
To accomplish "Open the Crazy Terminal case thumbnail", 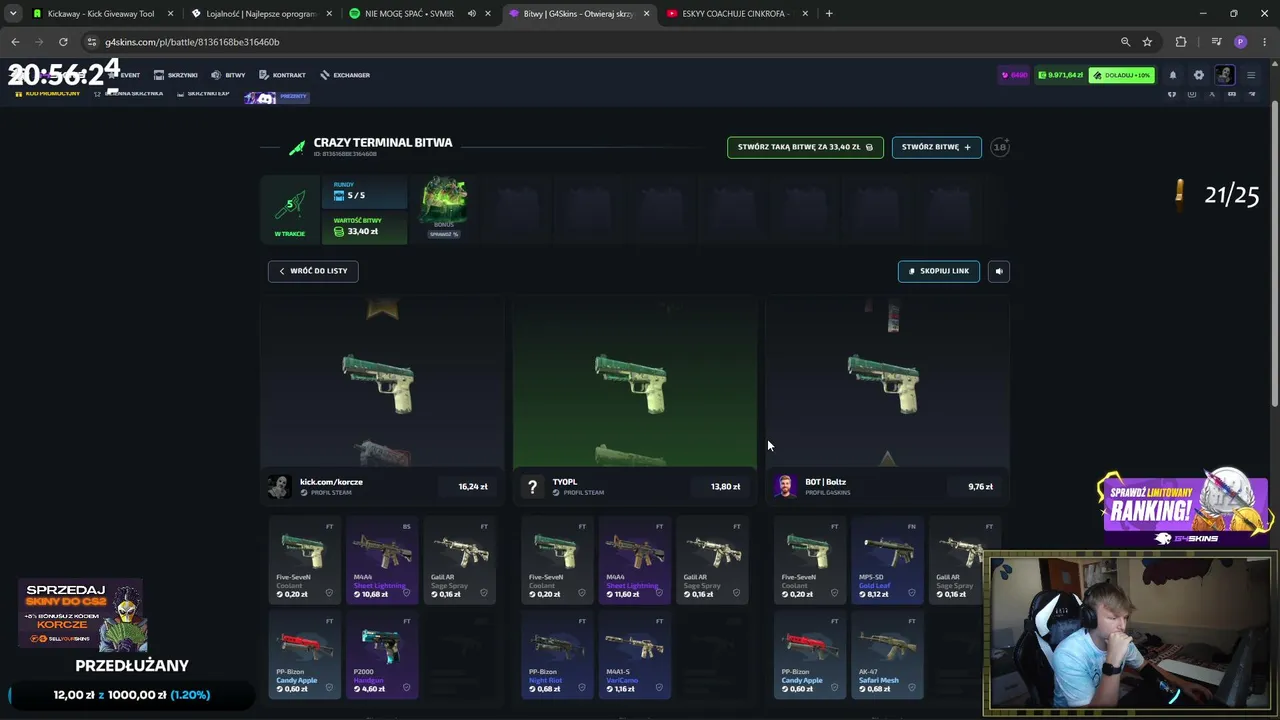I will [x=444, y=201].
